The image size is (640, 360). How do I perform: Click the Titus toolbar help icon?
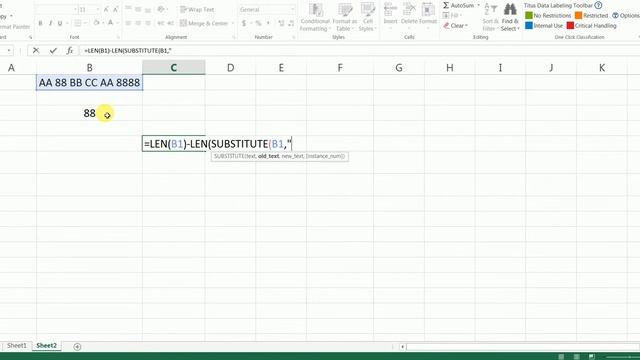pos(598,5)
